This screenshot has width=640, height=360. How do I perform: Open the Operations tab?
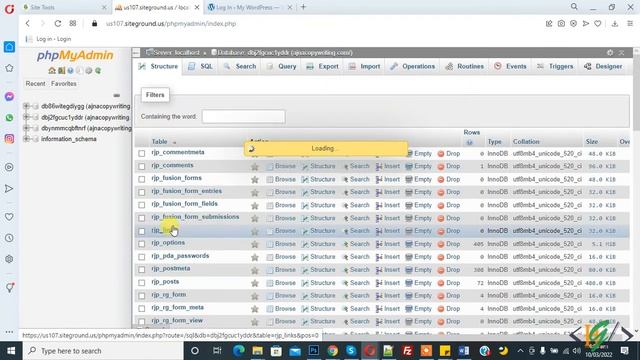[x=413, y=66]
